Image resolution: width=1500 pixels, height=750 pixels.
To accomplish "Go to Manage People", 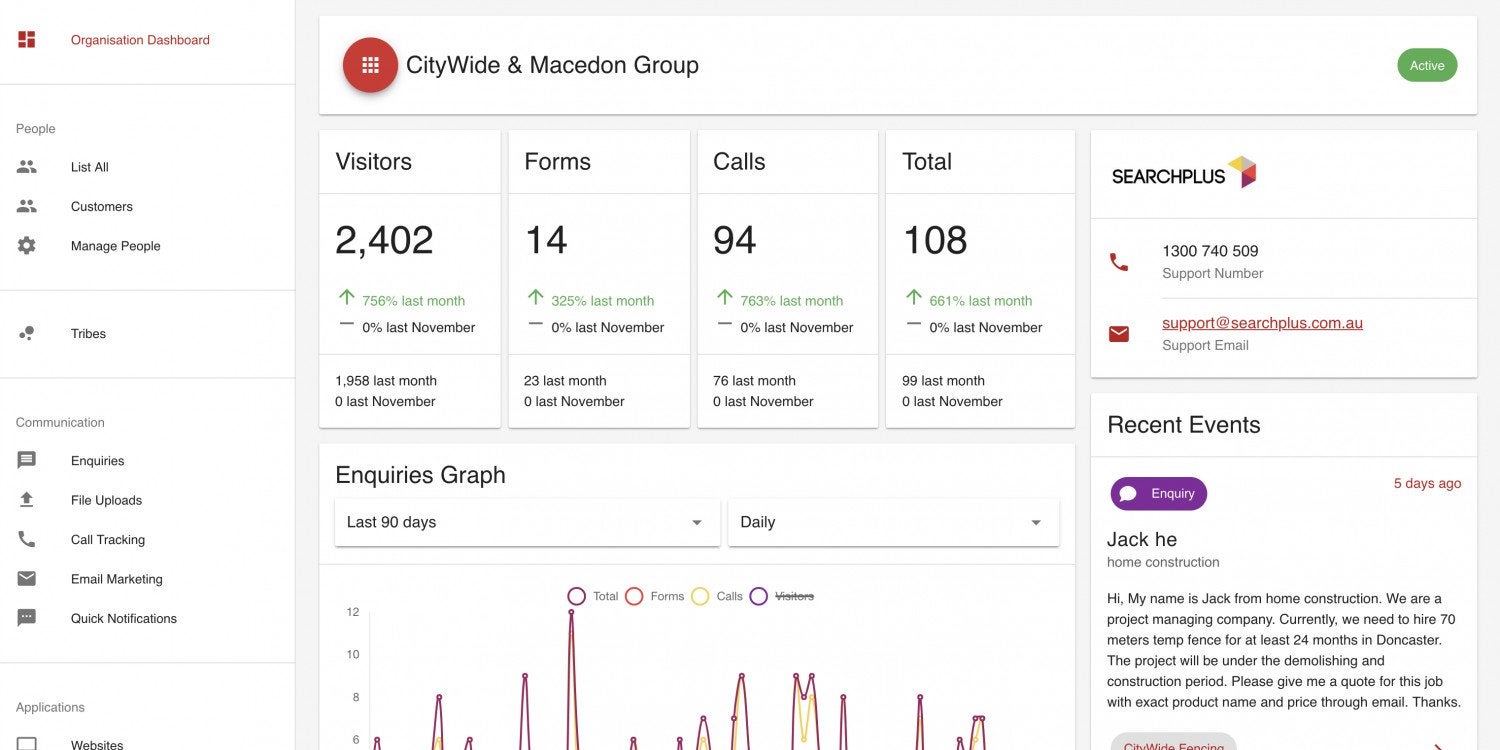I will pos(115,246).
